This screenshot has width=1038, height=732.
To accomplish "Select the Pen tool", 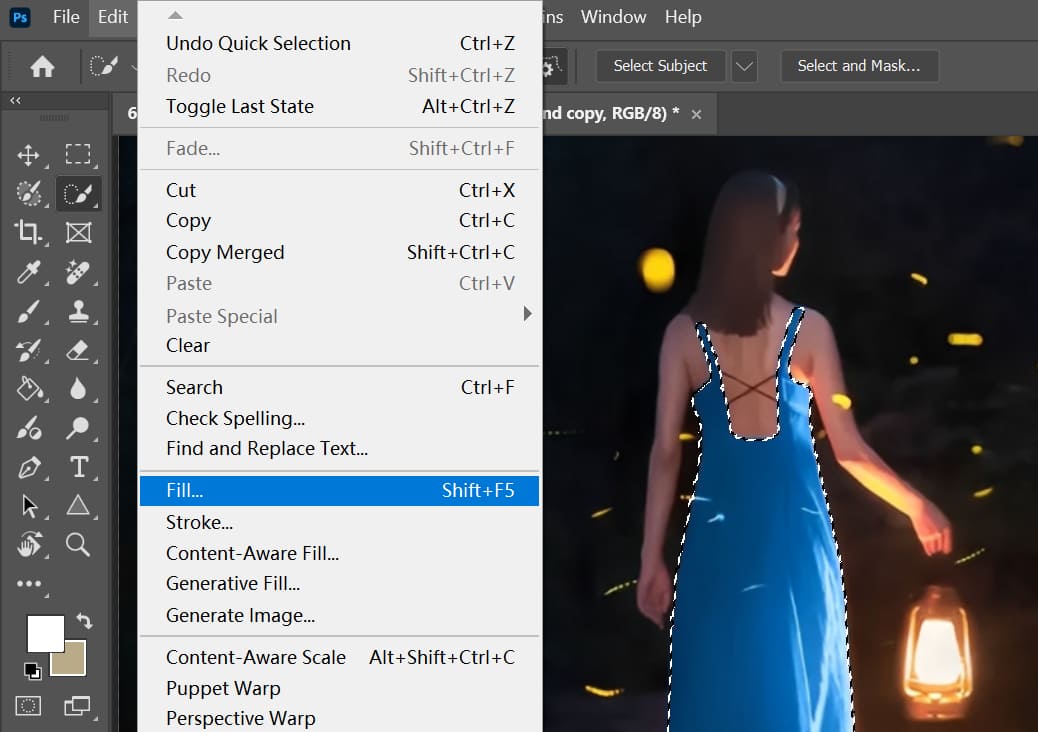I will (29, 466).
